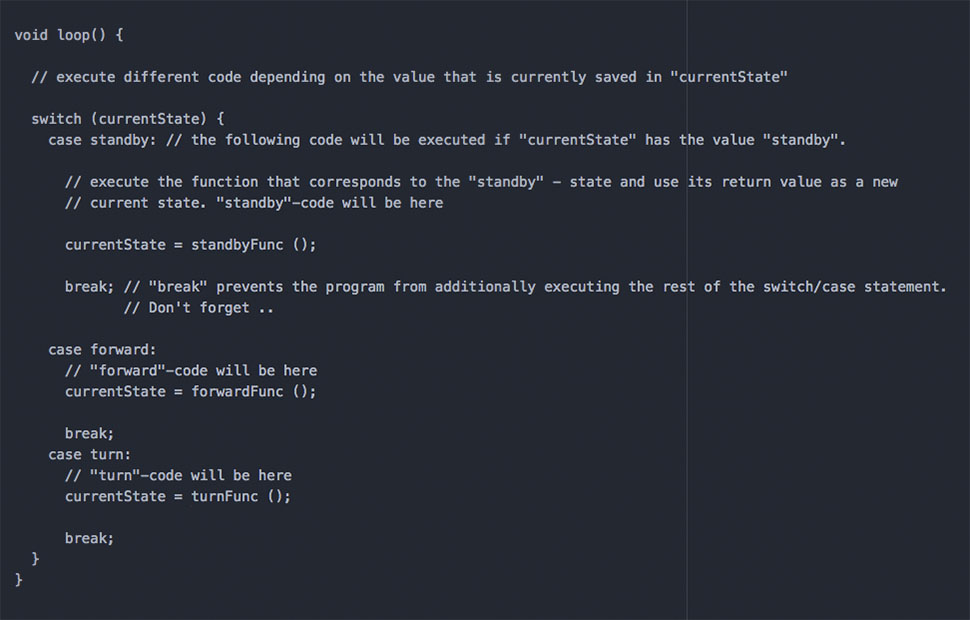The image size is (970, 620).
Task: Click the final break; after turnFunc
Action: tap(90, 538)
